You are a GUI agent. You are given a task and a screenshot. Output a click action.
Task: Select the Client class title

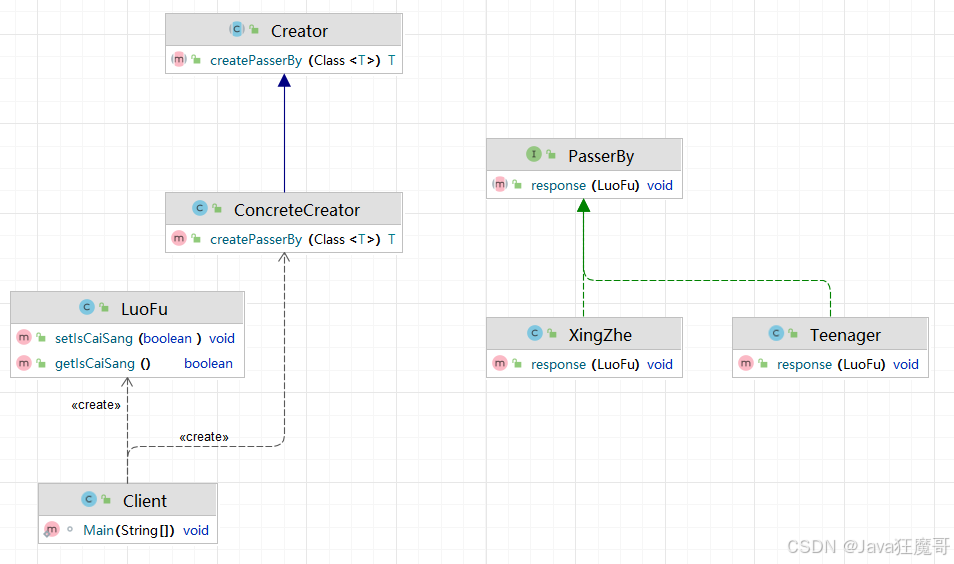coord(145,501)
